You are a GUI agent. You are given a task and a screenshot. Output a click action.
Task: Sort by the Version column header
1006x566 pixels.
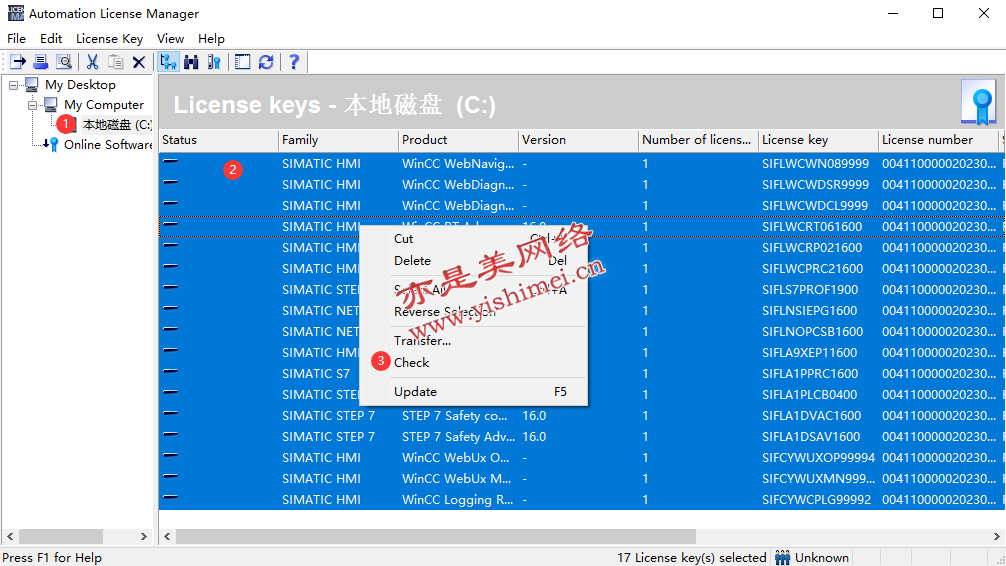578,140
